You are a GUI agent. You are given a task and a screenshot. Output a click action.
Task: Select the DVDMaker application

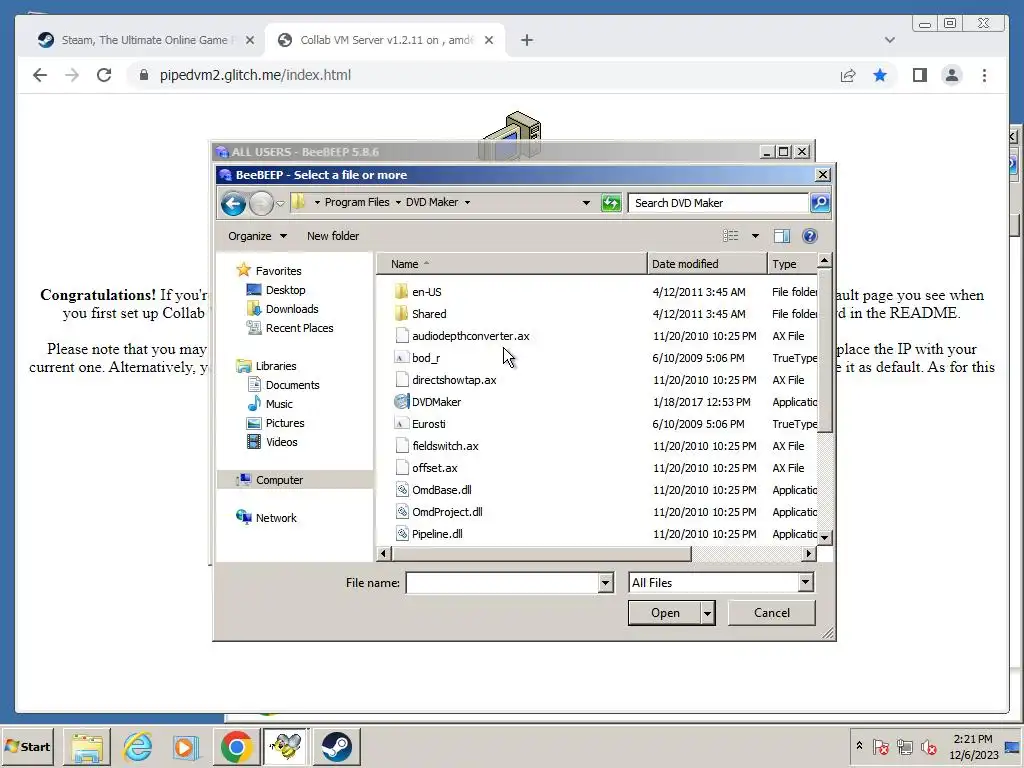coord(436,402)
